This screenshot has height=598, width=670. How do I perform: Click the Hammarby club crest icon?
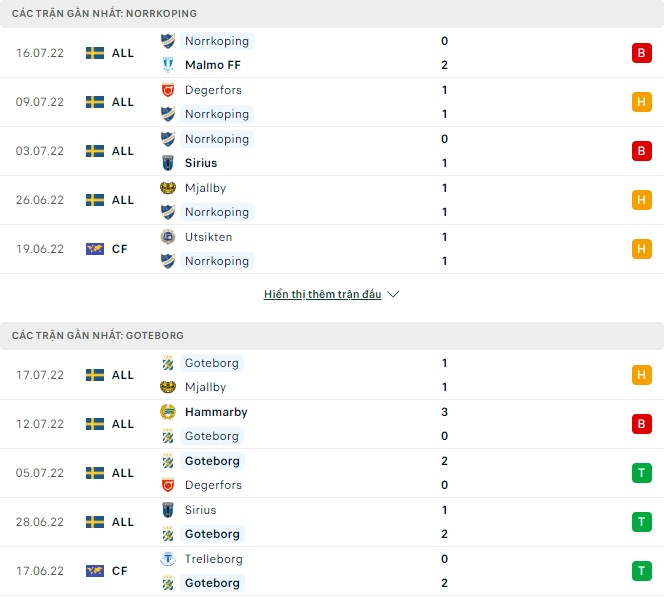167,412
